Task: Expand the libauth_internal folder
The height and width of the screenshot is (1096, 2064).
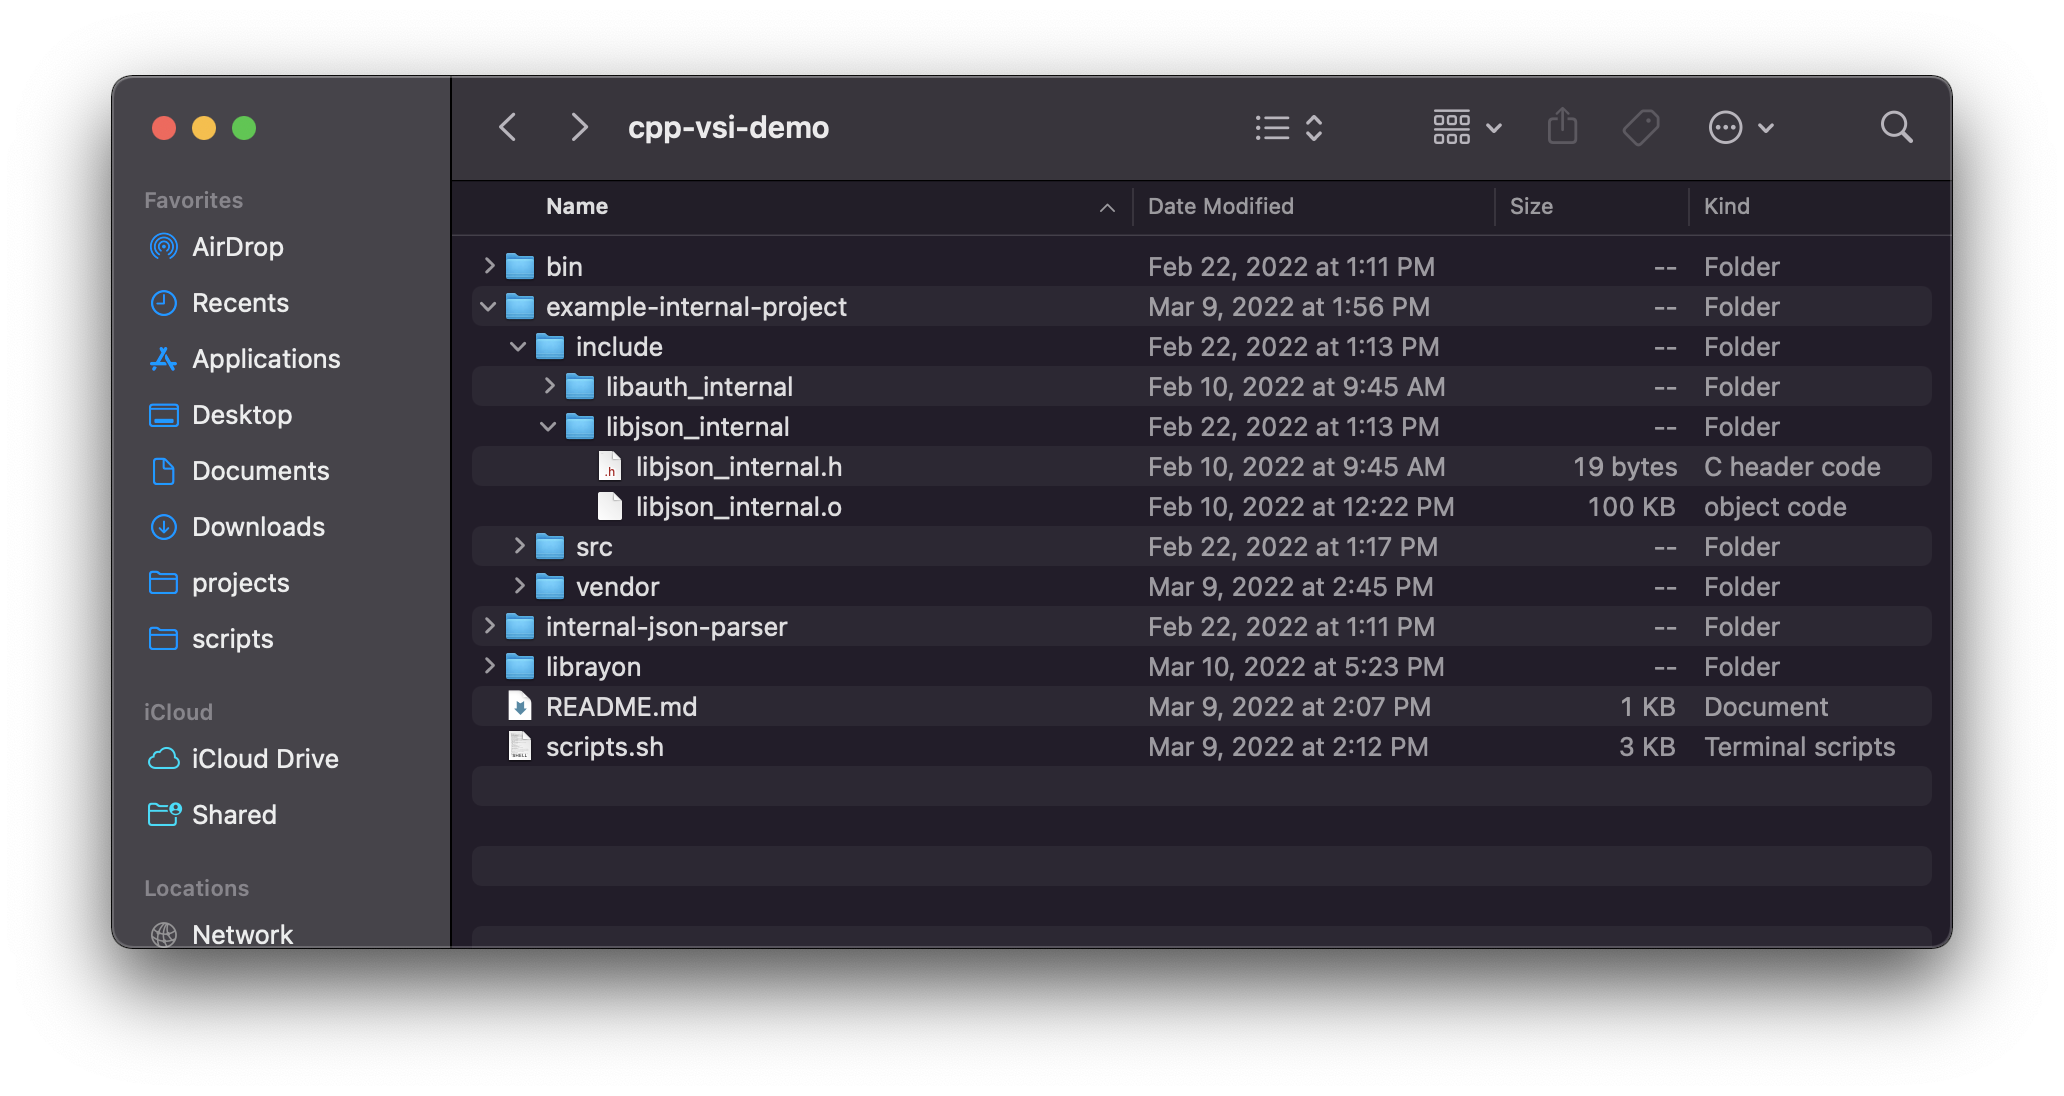Action: [x=549, y=386]
